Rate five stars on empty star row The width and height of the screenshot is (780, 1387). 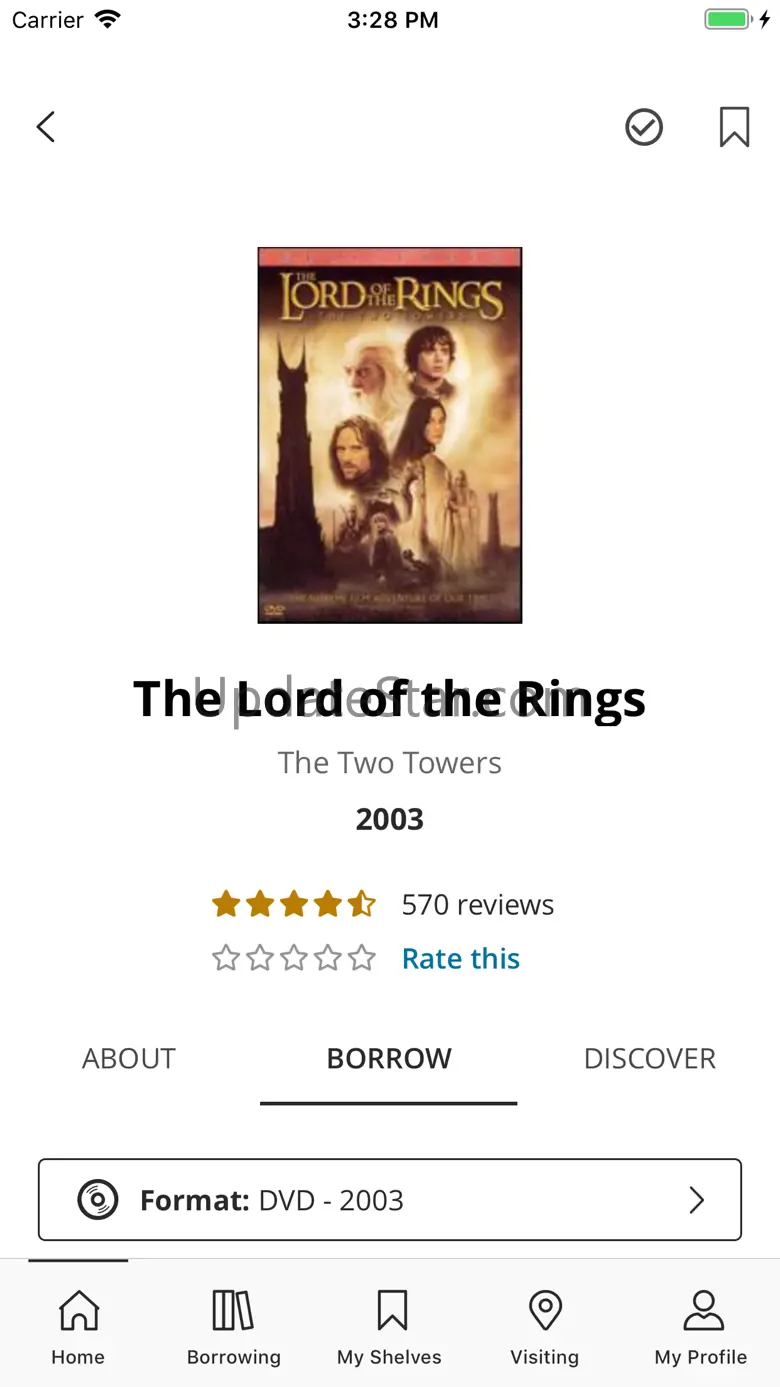tap(362, 958)
